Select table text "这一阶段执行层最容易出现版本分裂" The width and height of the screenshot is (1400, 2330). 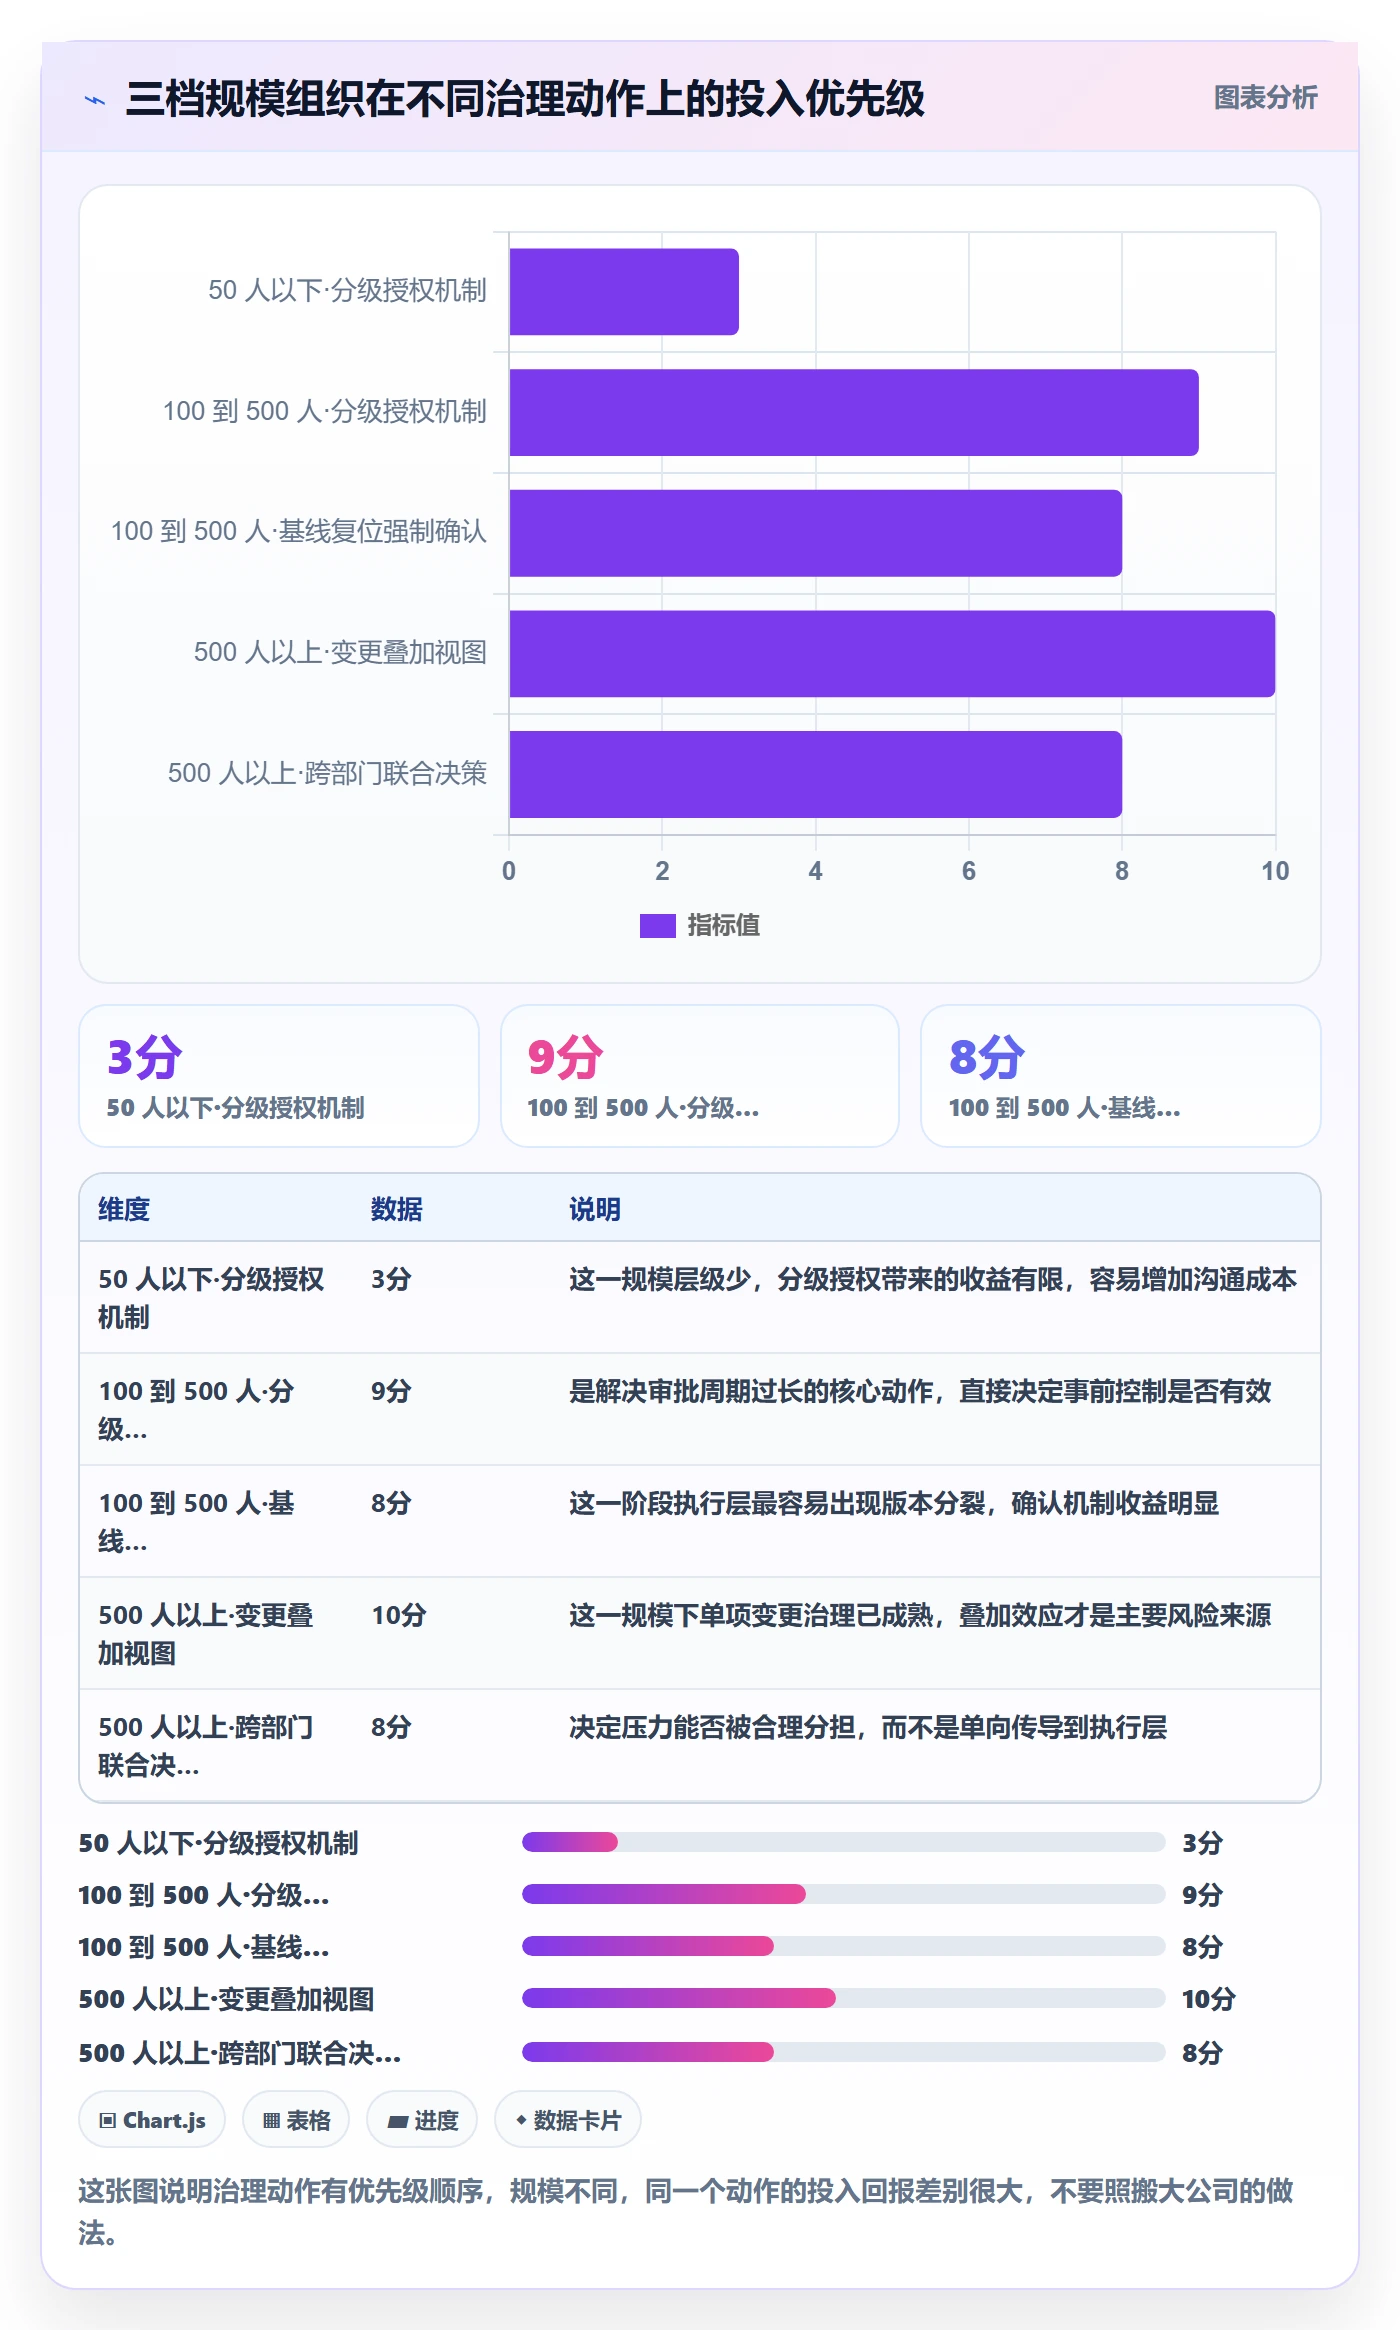777,1503
